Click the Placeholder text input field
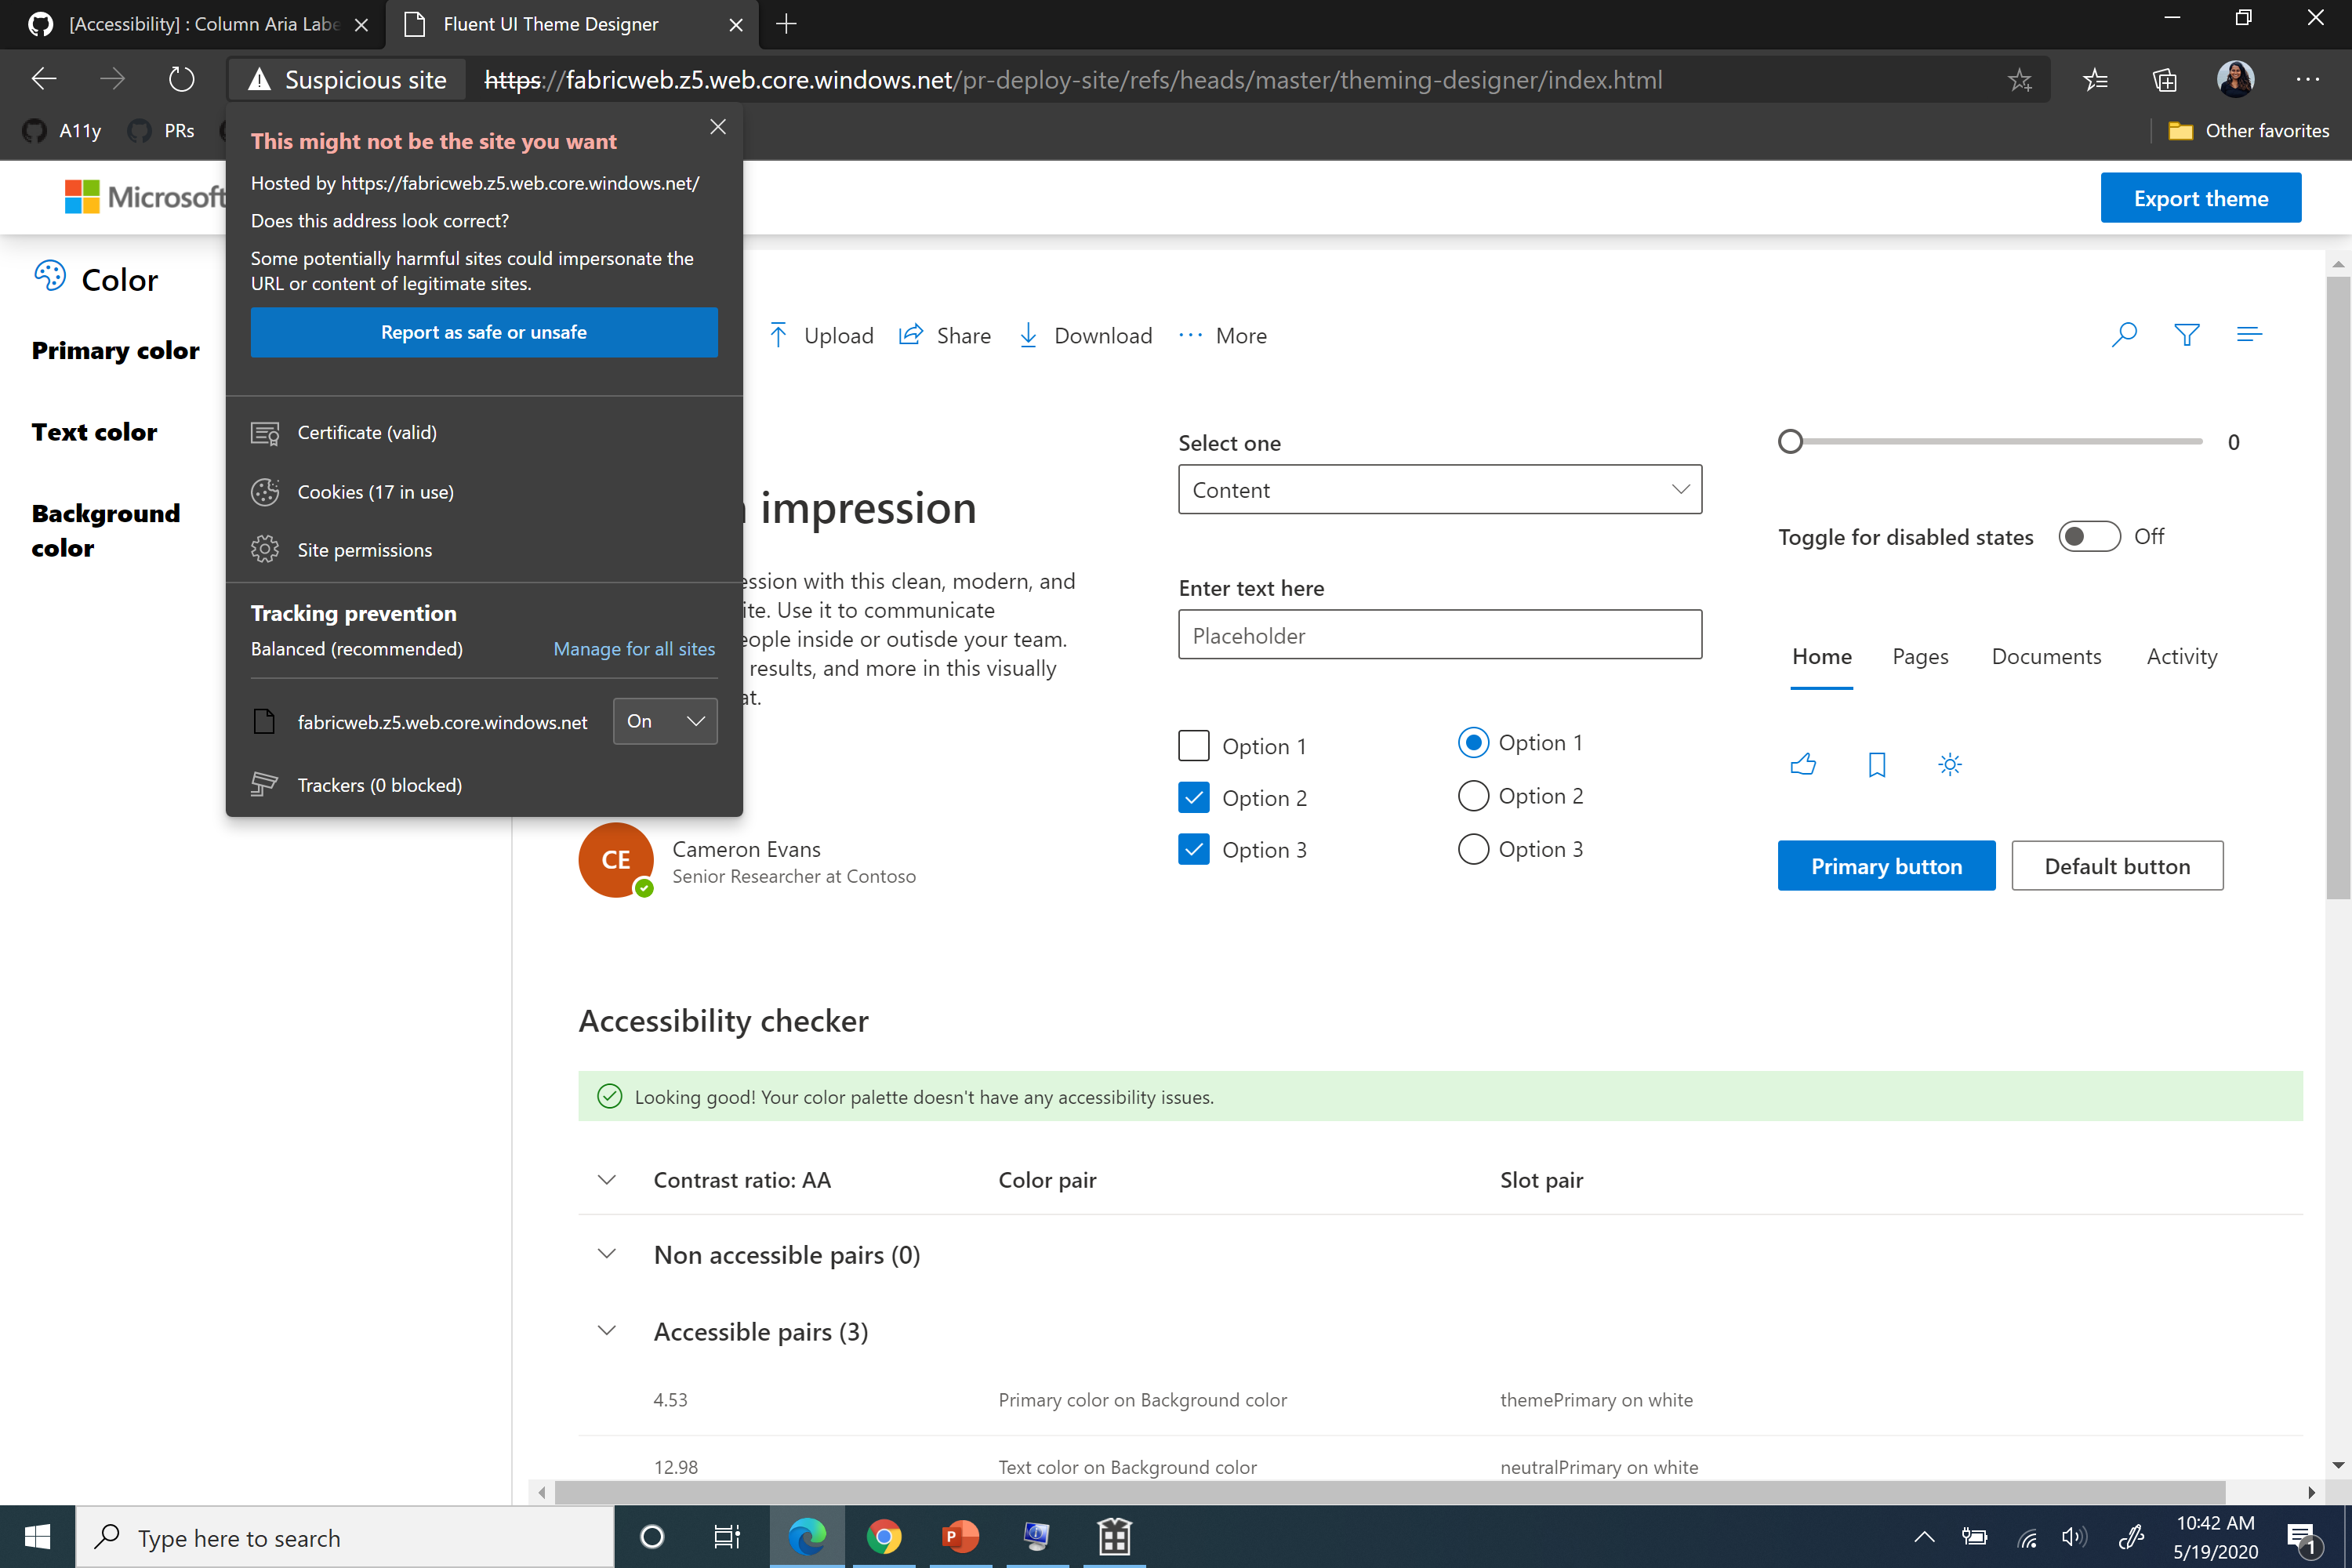This screenshot has width=2352, height=1568. click(1439, 634)
